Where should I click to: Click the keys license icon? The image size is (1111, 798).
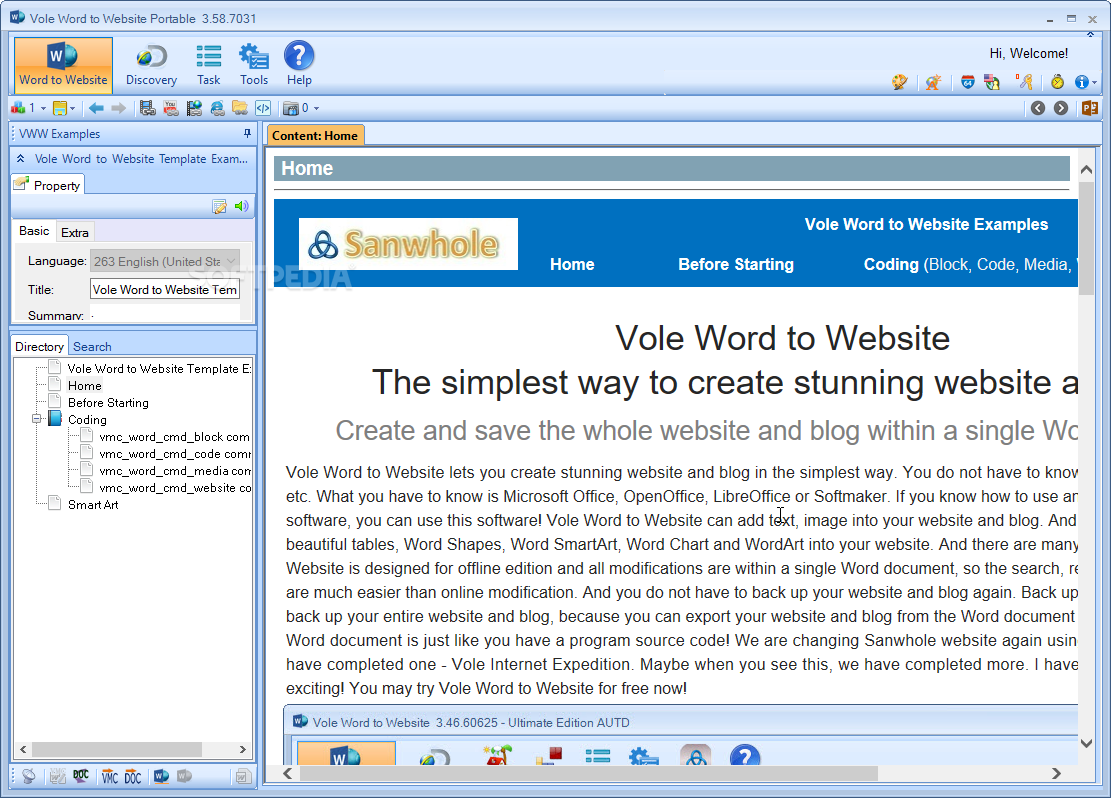click(1025, 82)
